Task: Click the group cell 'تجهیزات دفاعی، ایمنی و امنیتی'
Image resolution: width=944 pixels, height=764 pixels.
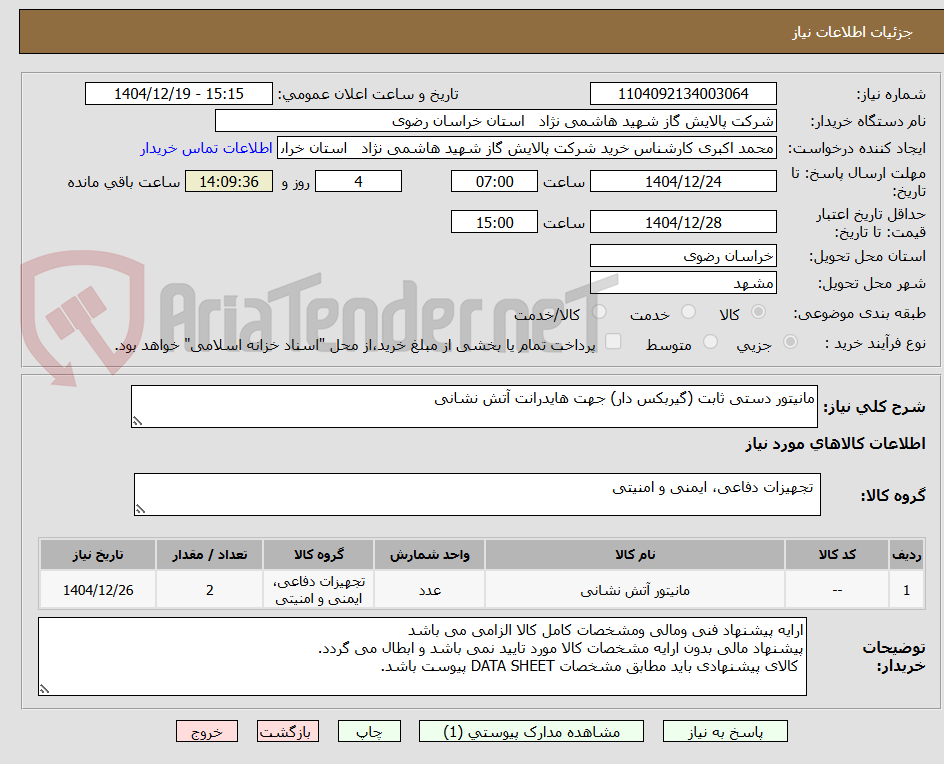Action: coord(318,590)
